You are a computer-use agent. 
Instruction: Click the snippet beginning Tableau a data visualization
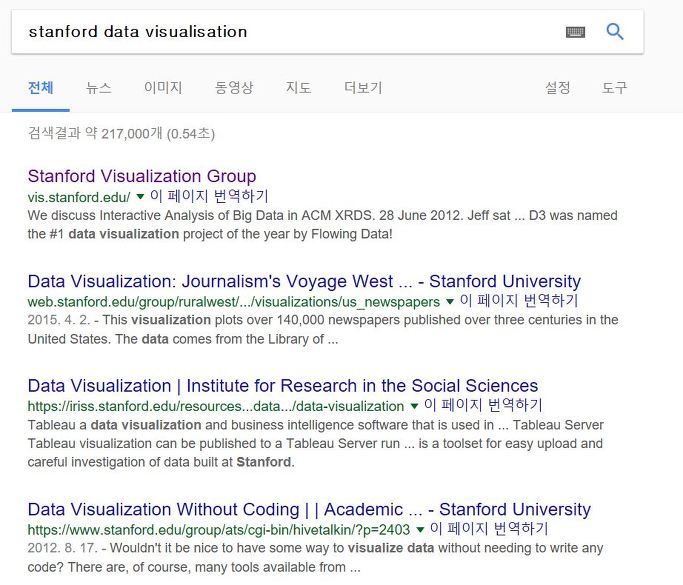click(315, 443)
